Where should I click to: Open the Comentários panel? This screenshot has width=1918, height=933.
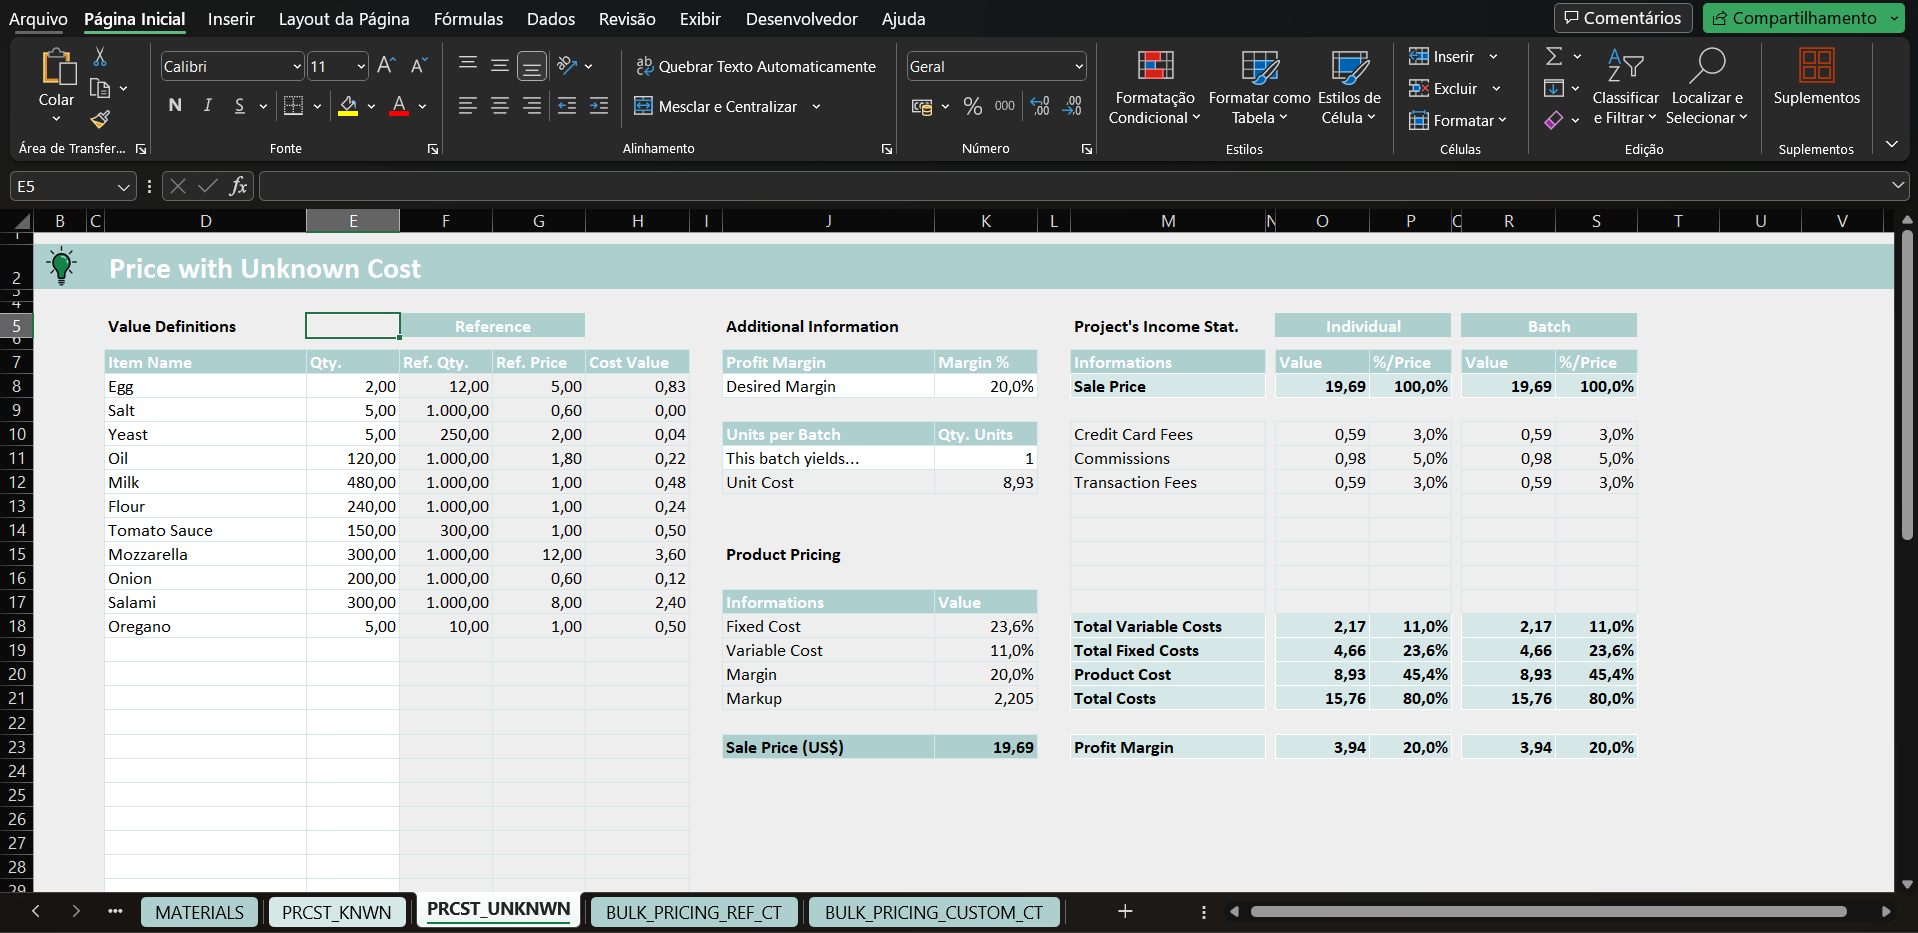pyautogui.click(x=1622, y=17)
